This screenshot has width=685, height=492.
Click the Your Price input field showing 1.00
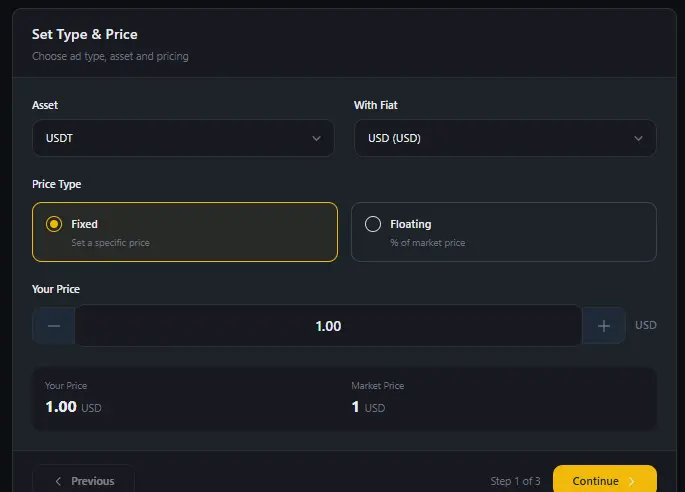328,326
